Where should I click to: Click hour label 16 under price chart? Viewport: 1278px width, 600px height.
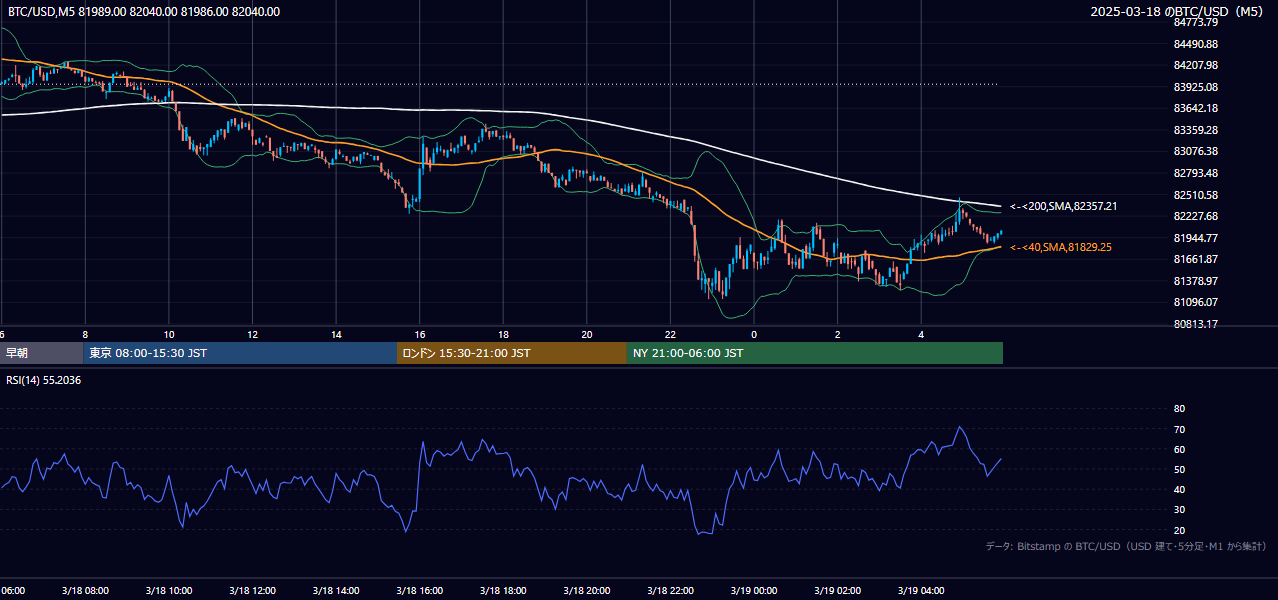[420, 335]
